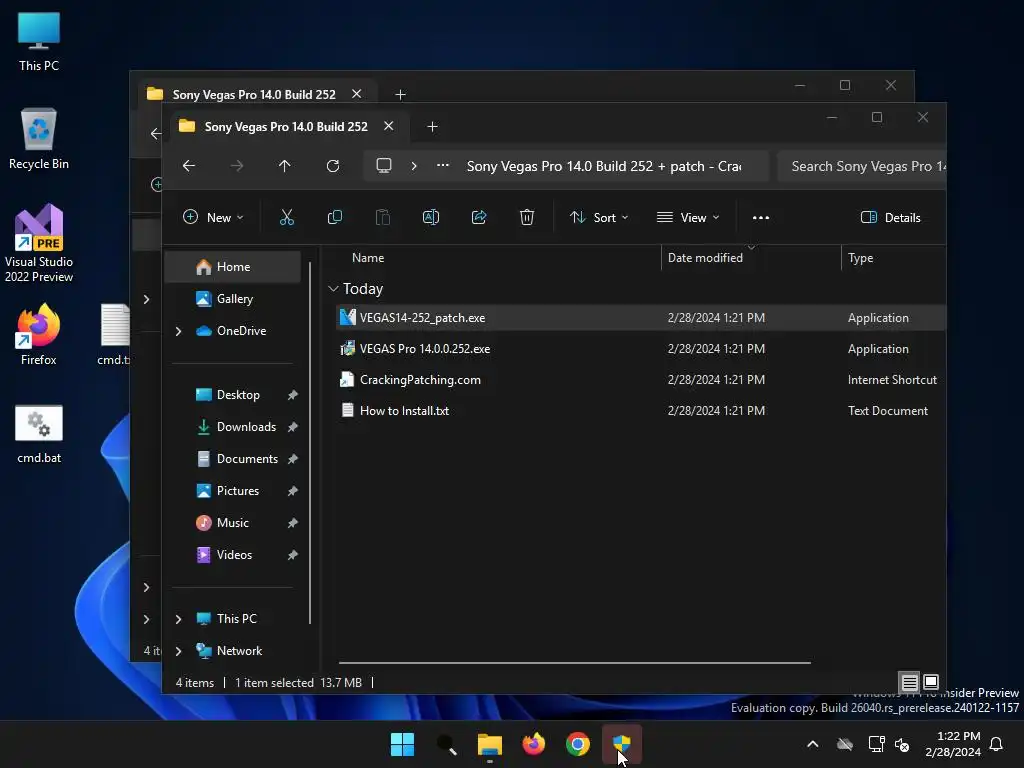Viewport: 1024px width, 768px height.
Task: Click the Paste clipboard icon
Action: coord(383,217)
